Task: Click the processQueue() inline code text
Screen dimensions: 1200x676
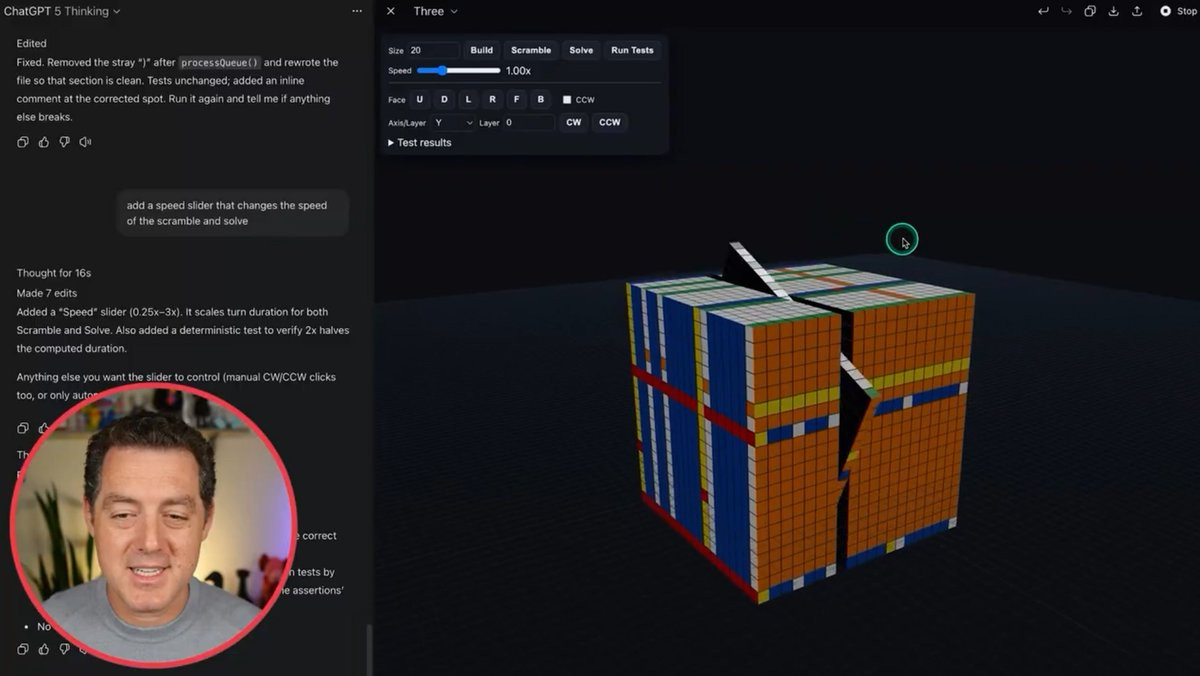Action: [x=219, y=62]
